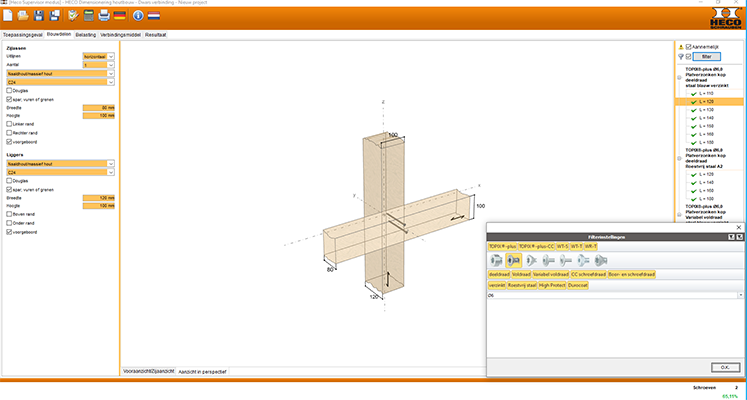Switch to Toepassingsgeval tab
The width and height of the screenshot is (747, 400).
[23, 35]
